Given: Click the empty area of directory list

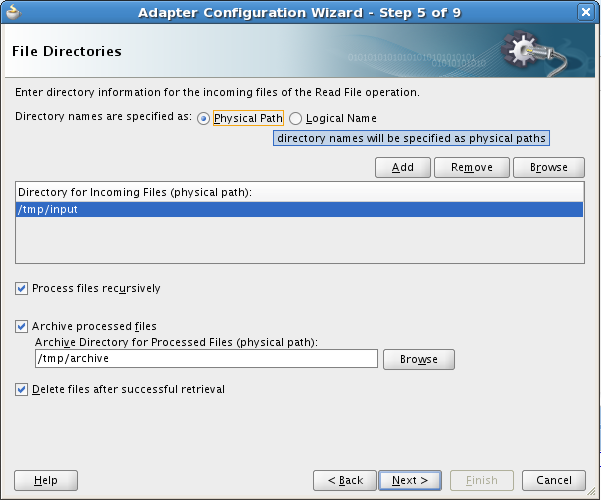Looking at the screenshot, I should click(x=299, y=240).
